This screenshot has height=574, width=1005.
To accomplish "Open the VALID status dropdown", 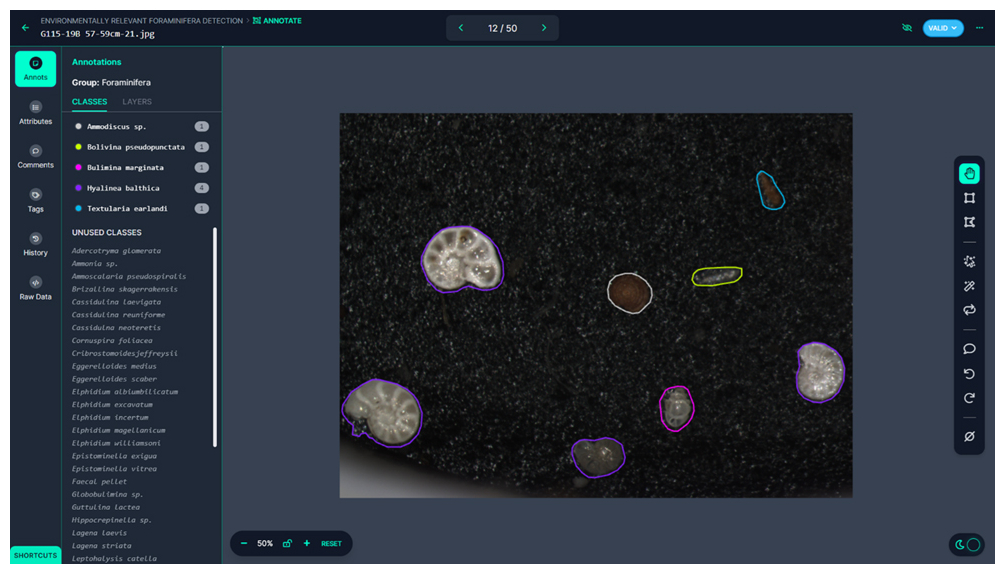I will pos(942,28).
